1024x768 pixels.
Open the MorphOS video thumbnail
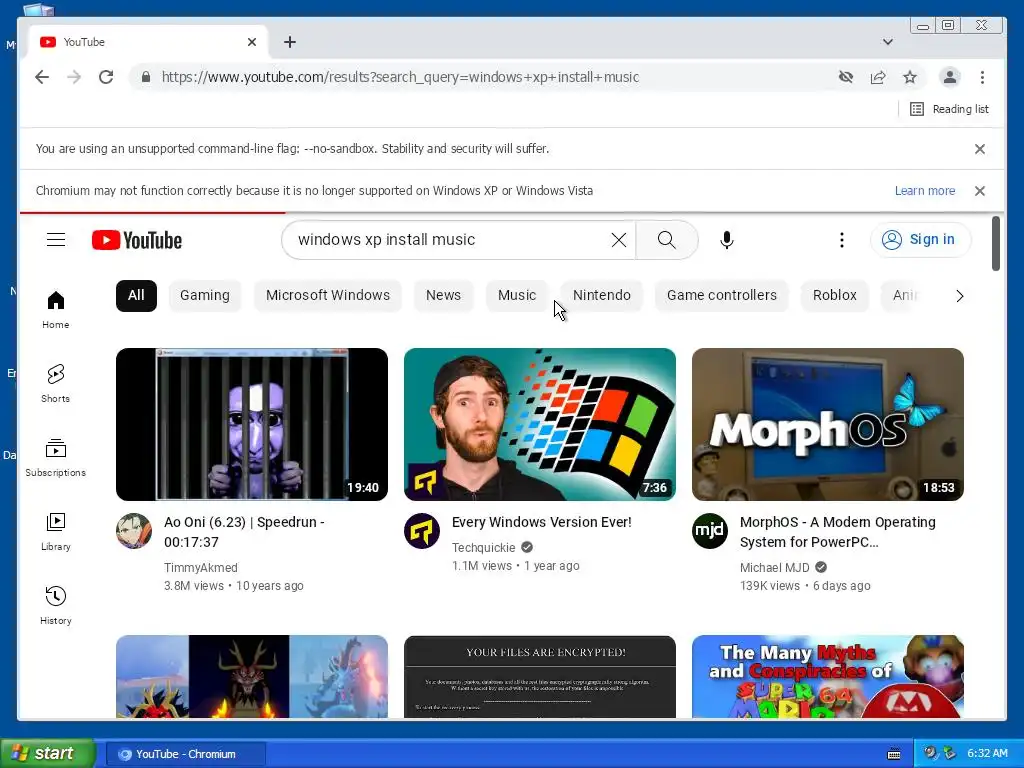(x=827, y=424)
